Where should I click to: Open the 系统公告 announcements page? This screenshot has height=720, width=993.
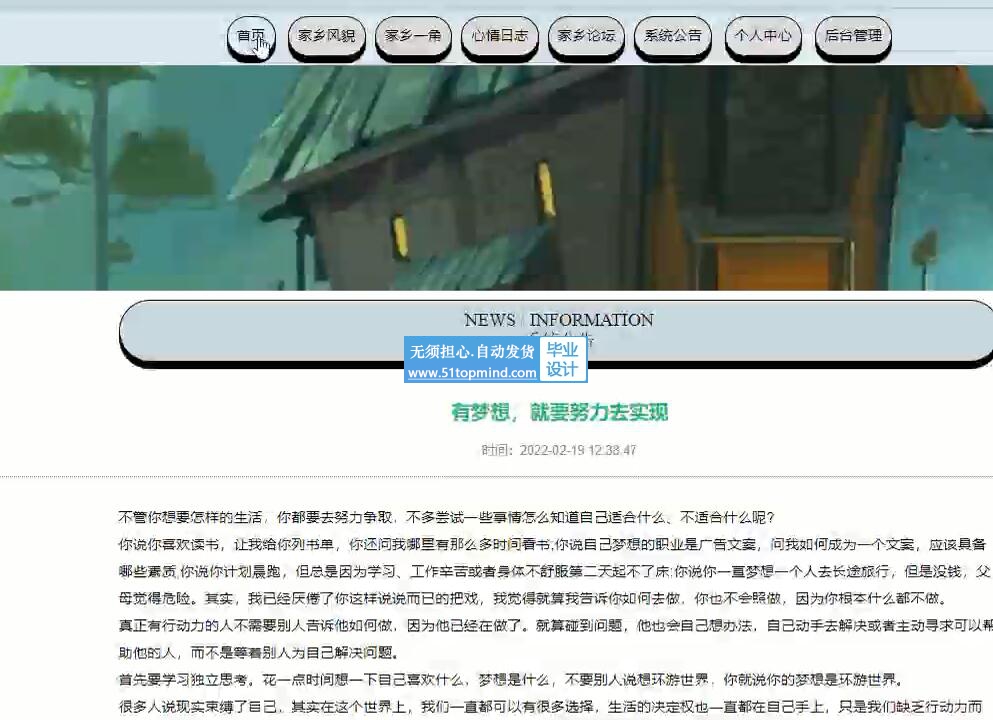tap(673, 37)
